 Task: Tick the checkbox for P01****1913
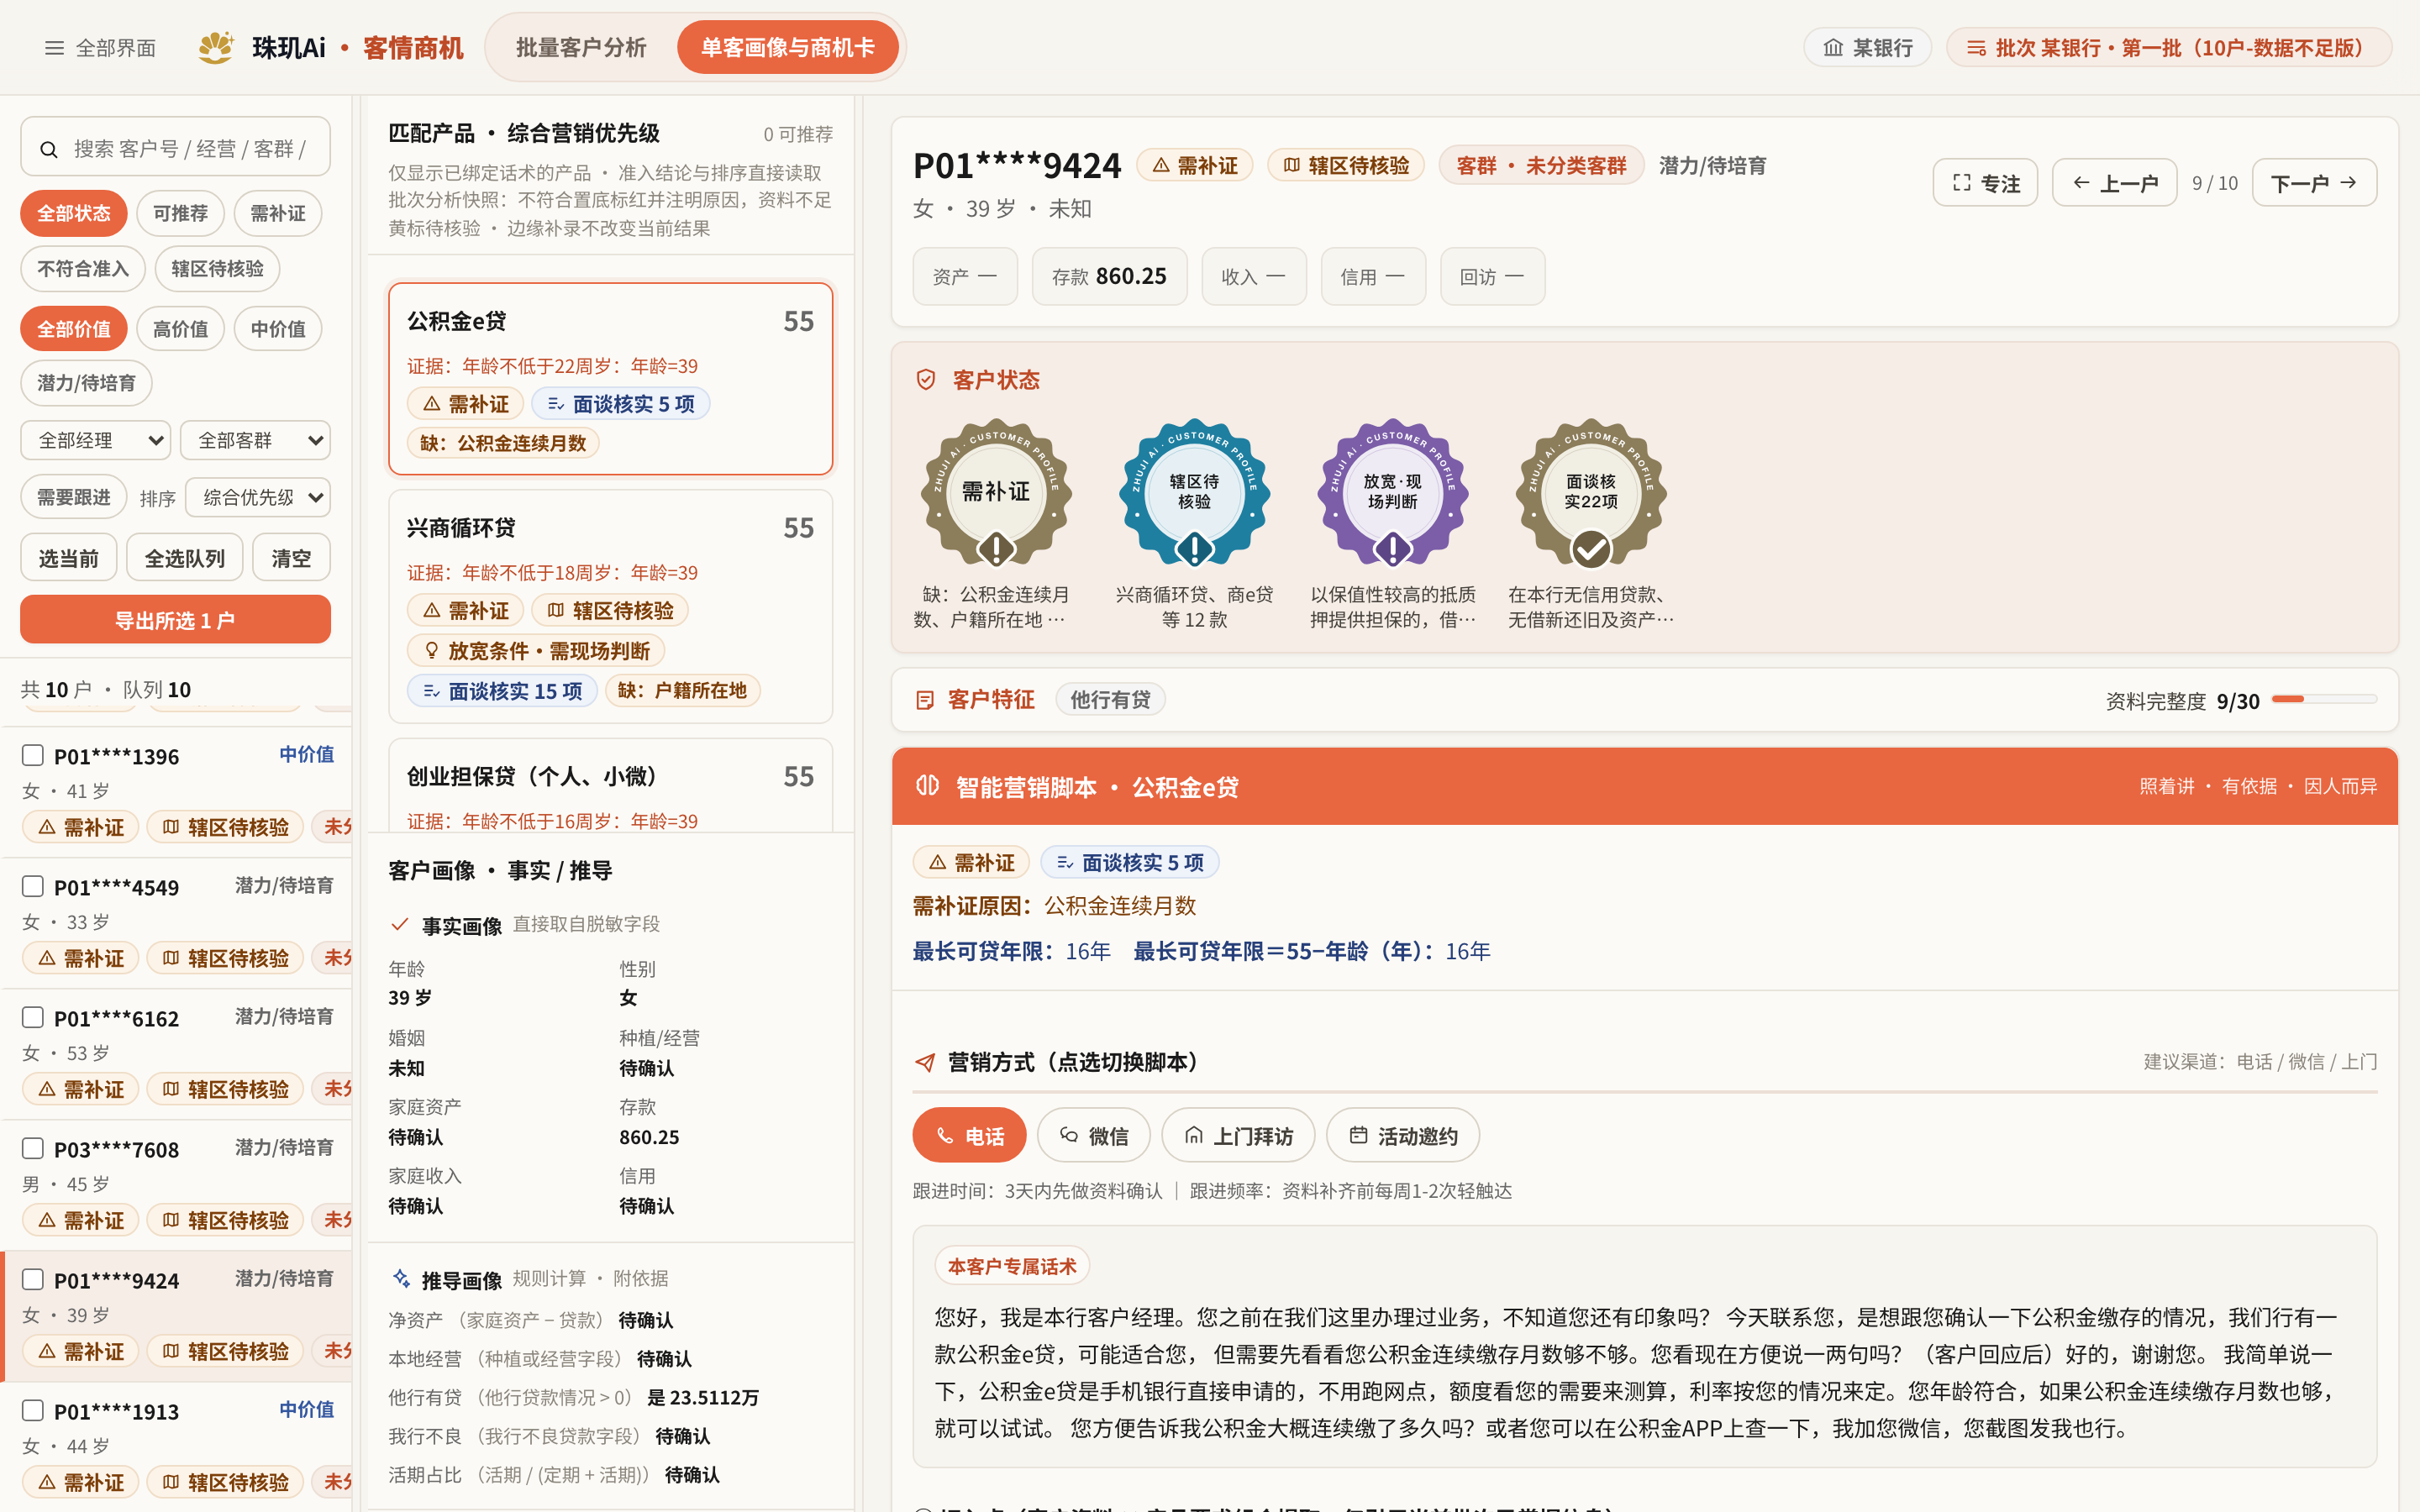(33, 1410)
